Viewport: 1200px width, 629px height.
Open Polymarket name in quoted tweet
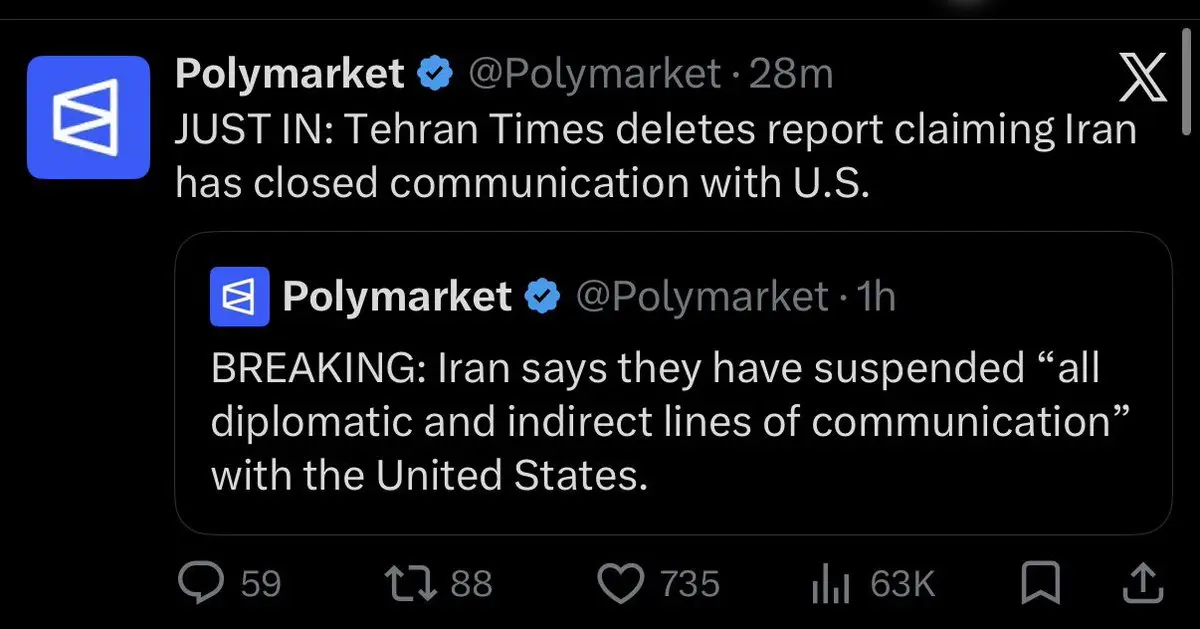point(397,297)
